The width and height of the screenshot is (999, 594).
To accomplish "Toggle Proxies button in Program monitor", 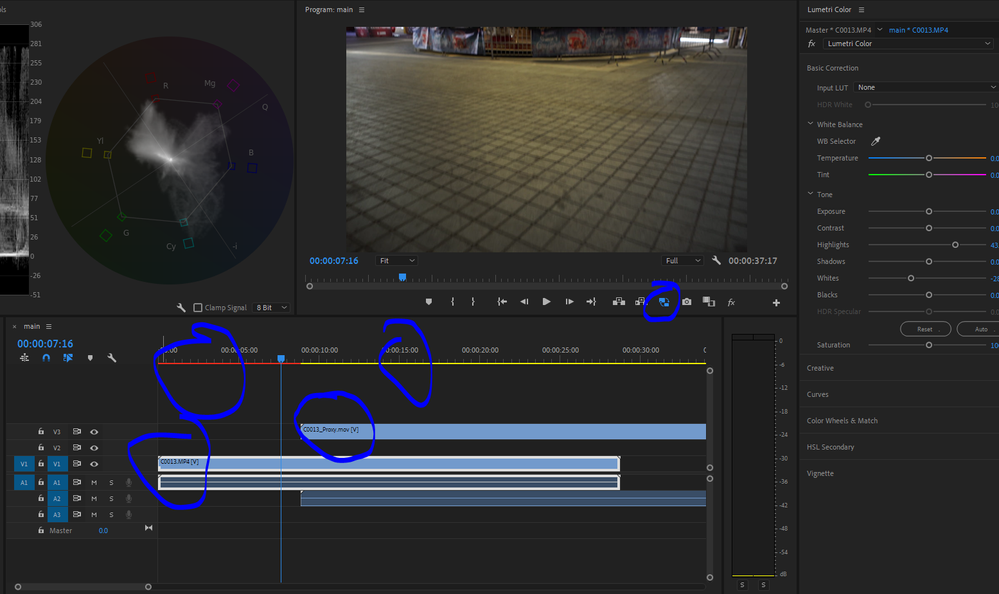I will (x=663, y=301).
